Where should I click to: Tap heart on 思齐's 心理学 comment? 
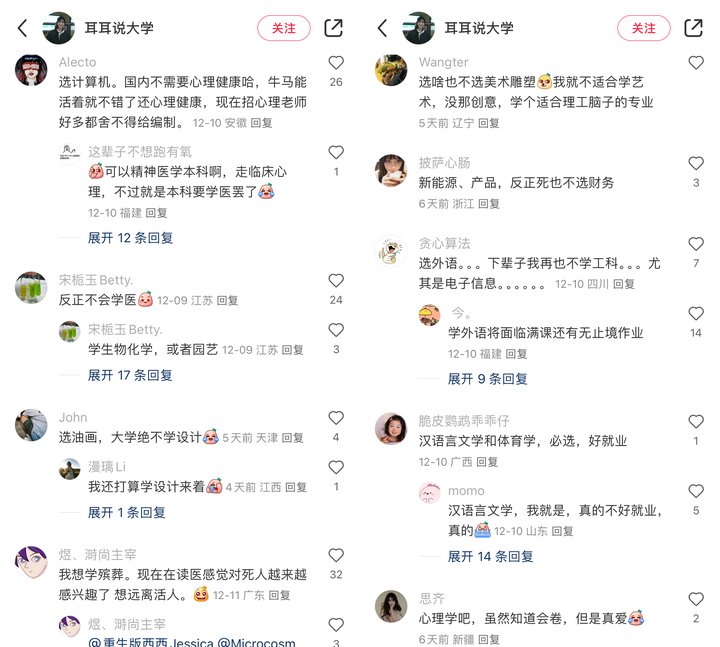pos(696,599)
